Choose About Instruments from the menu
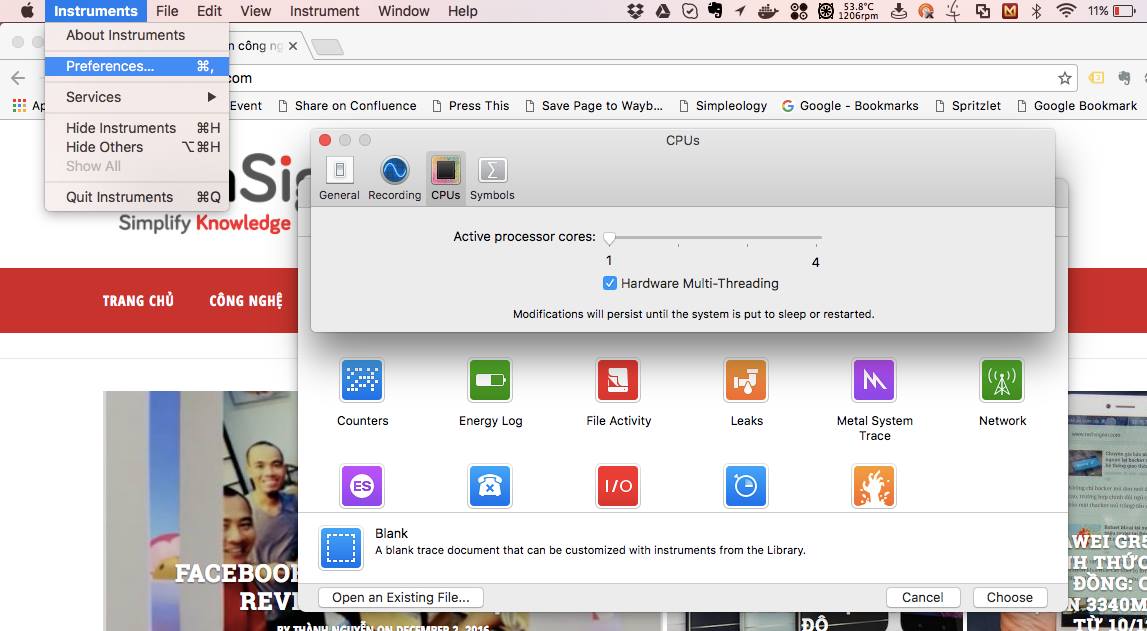 click(x=137, y=35)
